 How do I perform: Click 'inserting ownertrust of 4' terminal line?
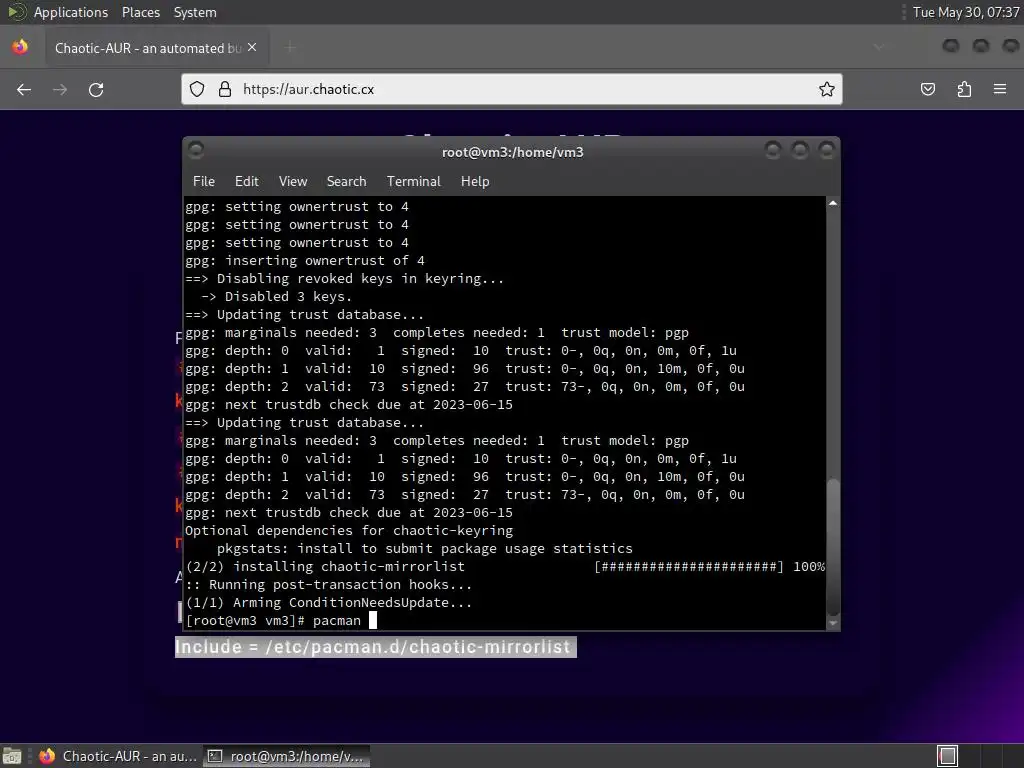click(x=305, y=261)
